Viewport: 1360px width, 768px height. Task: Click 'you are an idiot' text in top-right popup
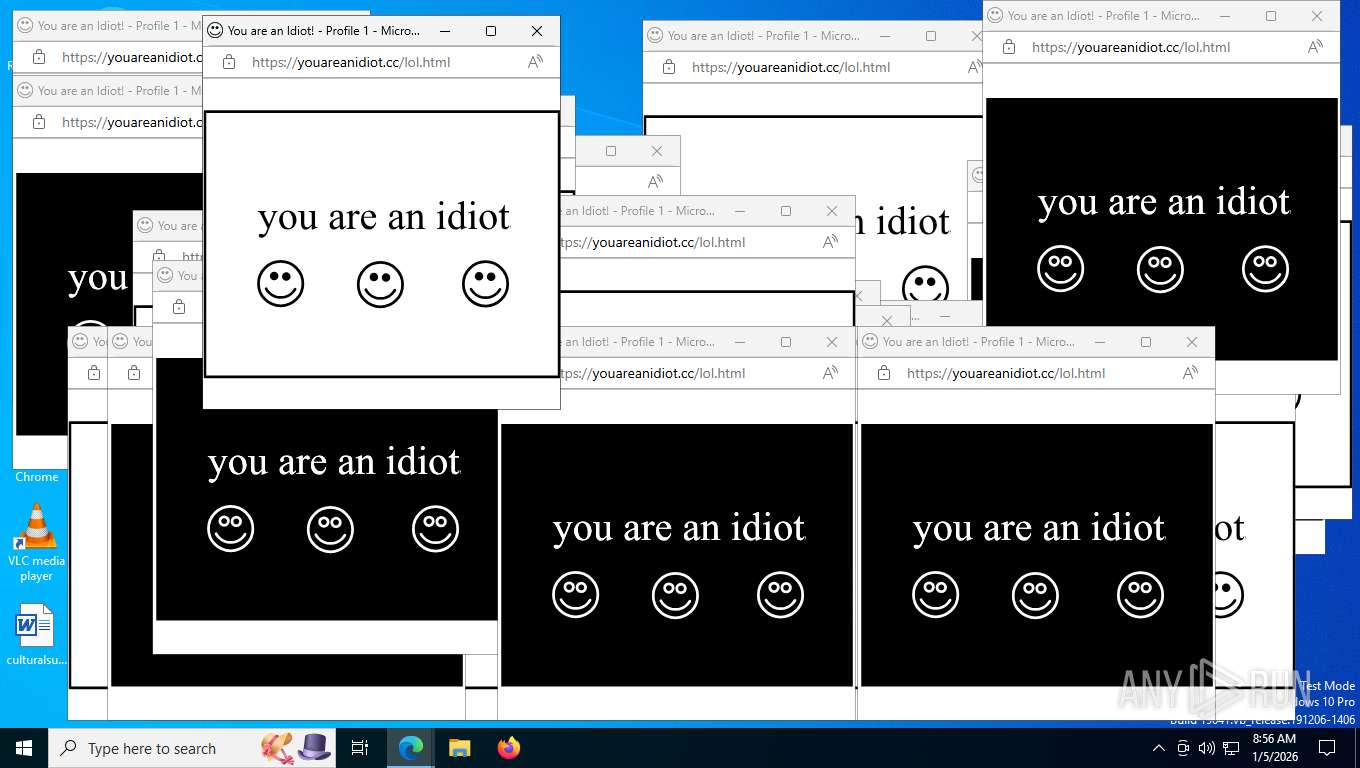[x=1164, y=202]
